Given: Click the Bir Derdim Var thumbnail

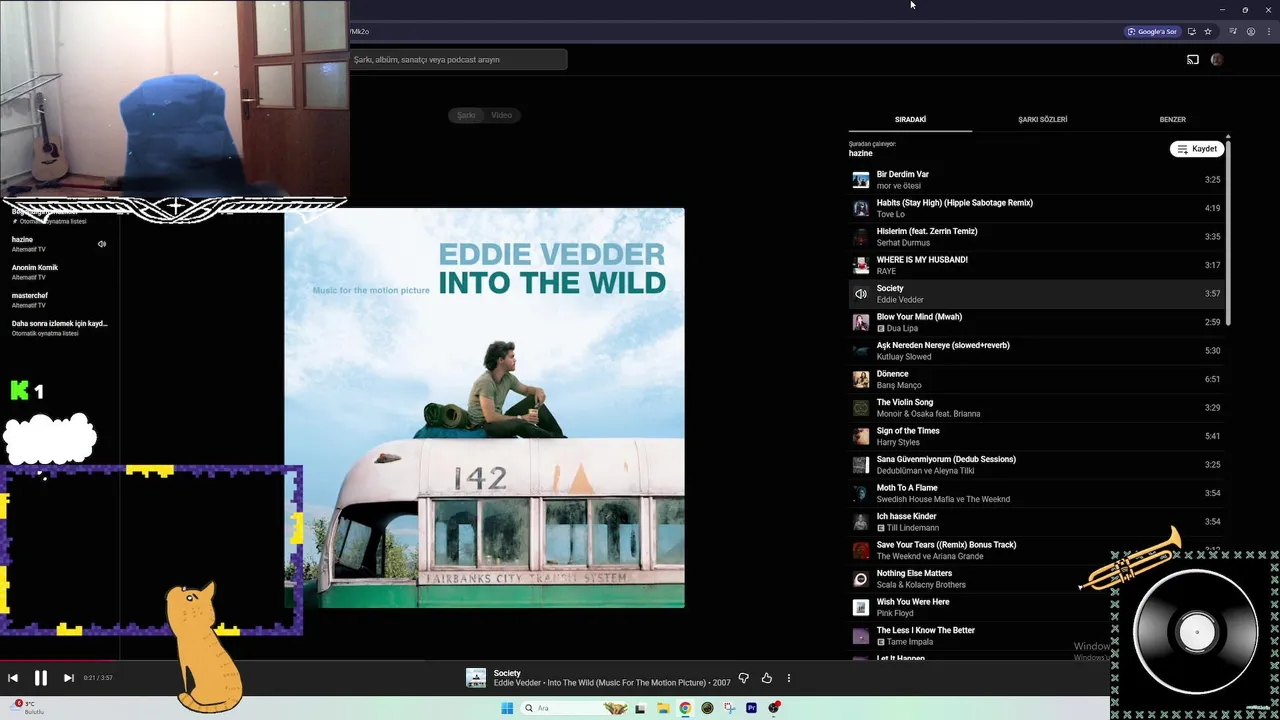Looking at the screenshot, I should click(860, 180).
